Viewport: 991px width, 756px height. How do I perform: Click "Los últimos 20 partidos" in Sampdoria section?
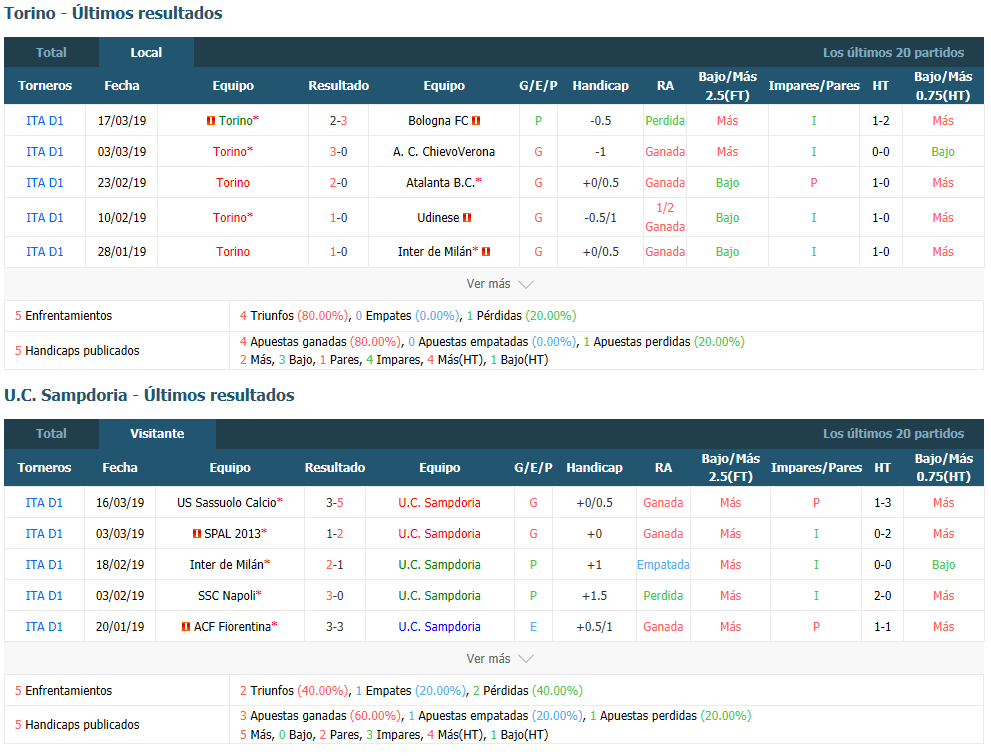click(x=894, y=434)
